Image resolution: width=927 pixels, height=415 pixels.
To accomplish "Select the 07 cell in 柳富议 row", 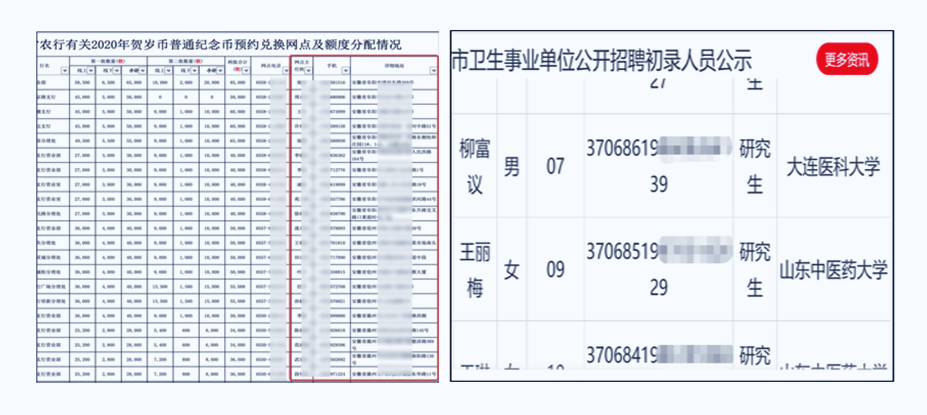I will [555, 167].
